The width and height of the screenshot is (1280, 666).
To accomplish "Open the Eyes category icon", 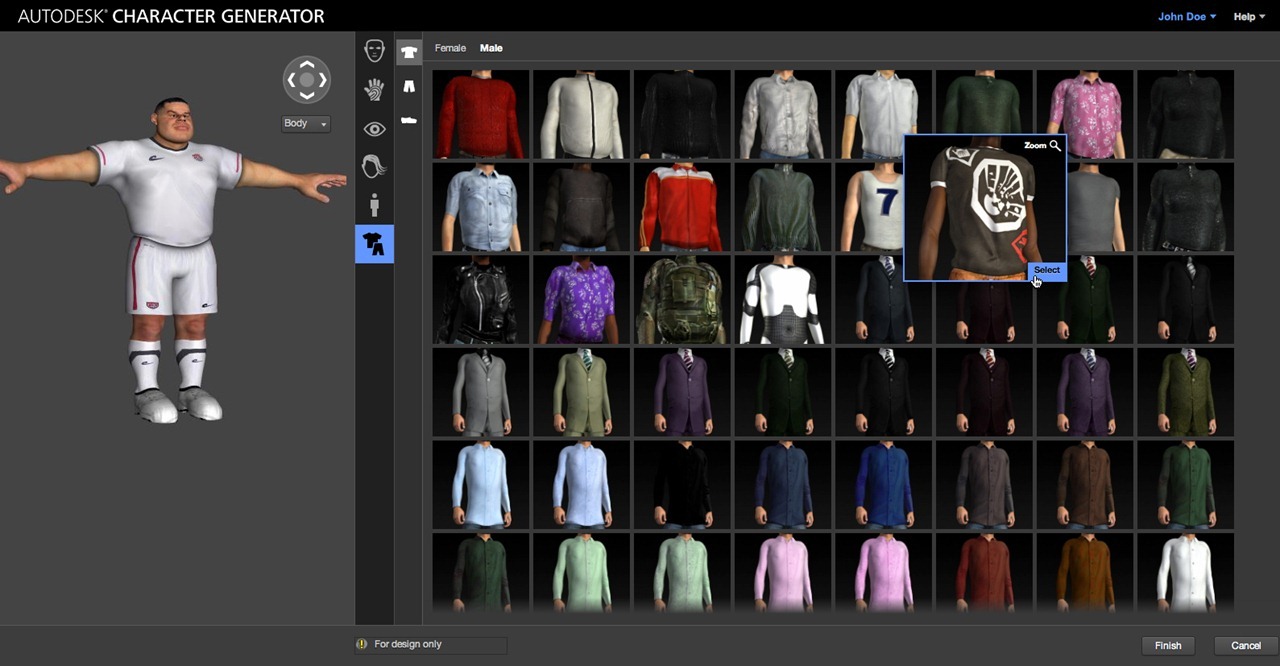I will point(374,129).
